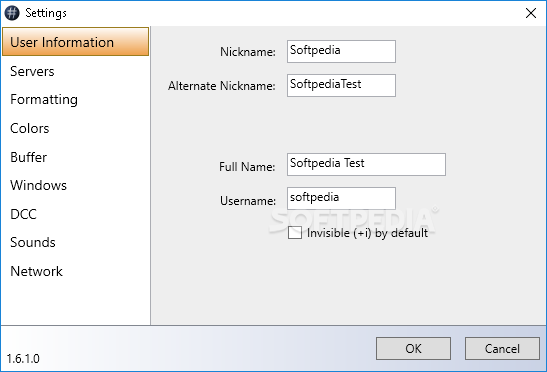Click the Alternate Nickname: label
The height and width of the screenshot is (372, 547).
coord(222,86)
